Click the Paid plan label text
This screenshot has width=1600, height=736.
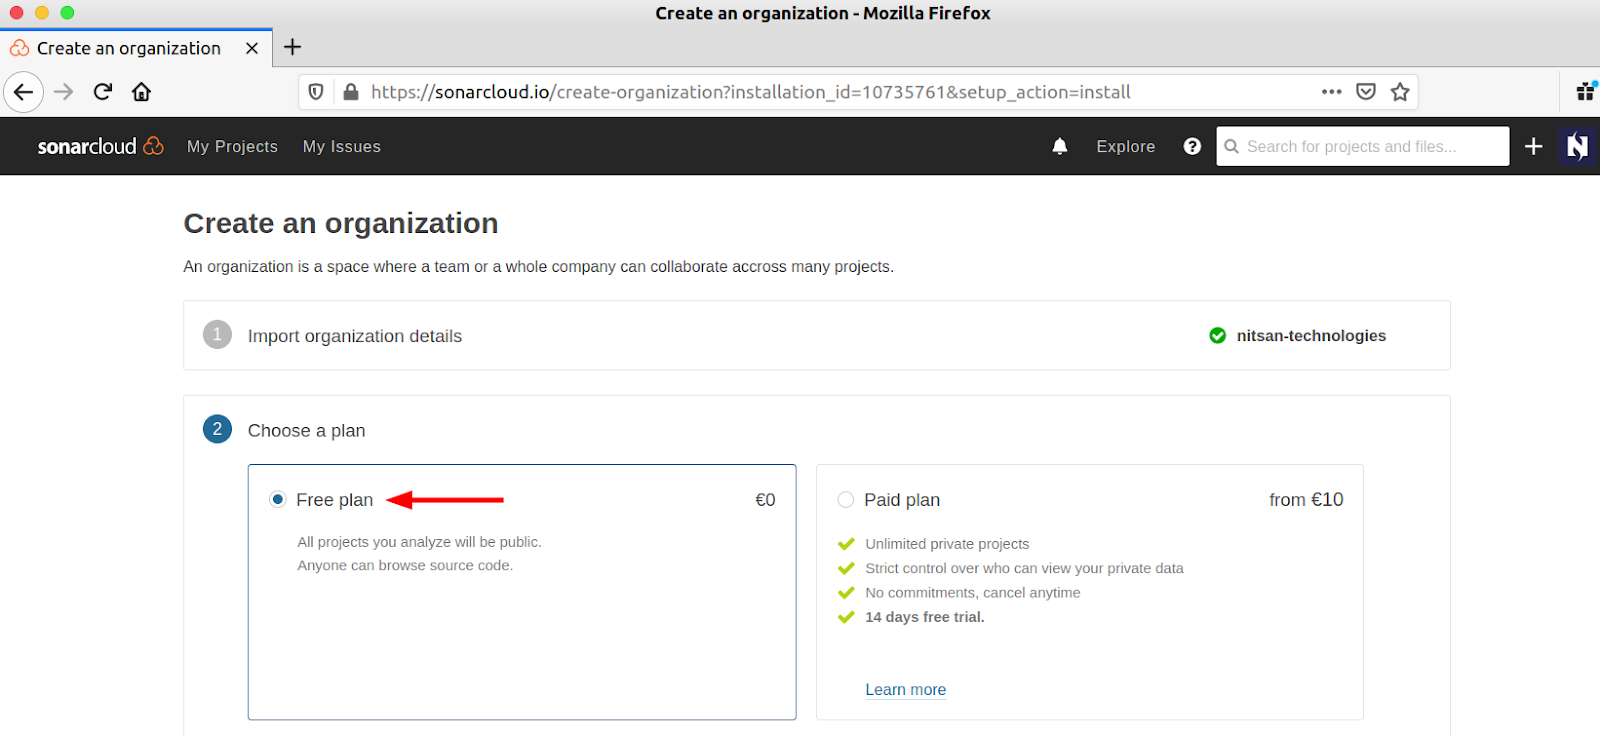point(902,500)
